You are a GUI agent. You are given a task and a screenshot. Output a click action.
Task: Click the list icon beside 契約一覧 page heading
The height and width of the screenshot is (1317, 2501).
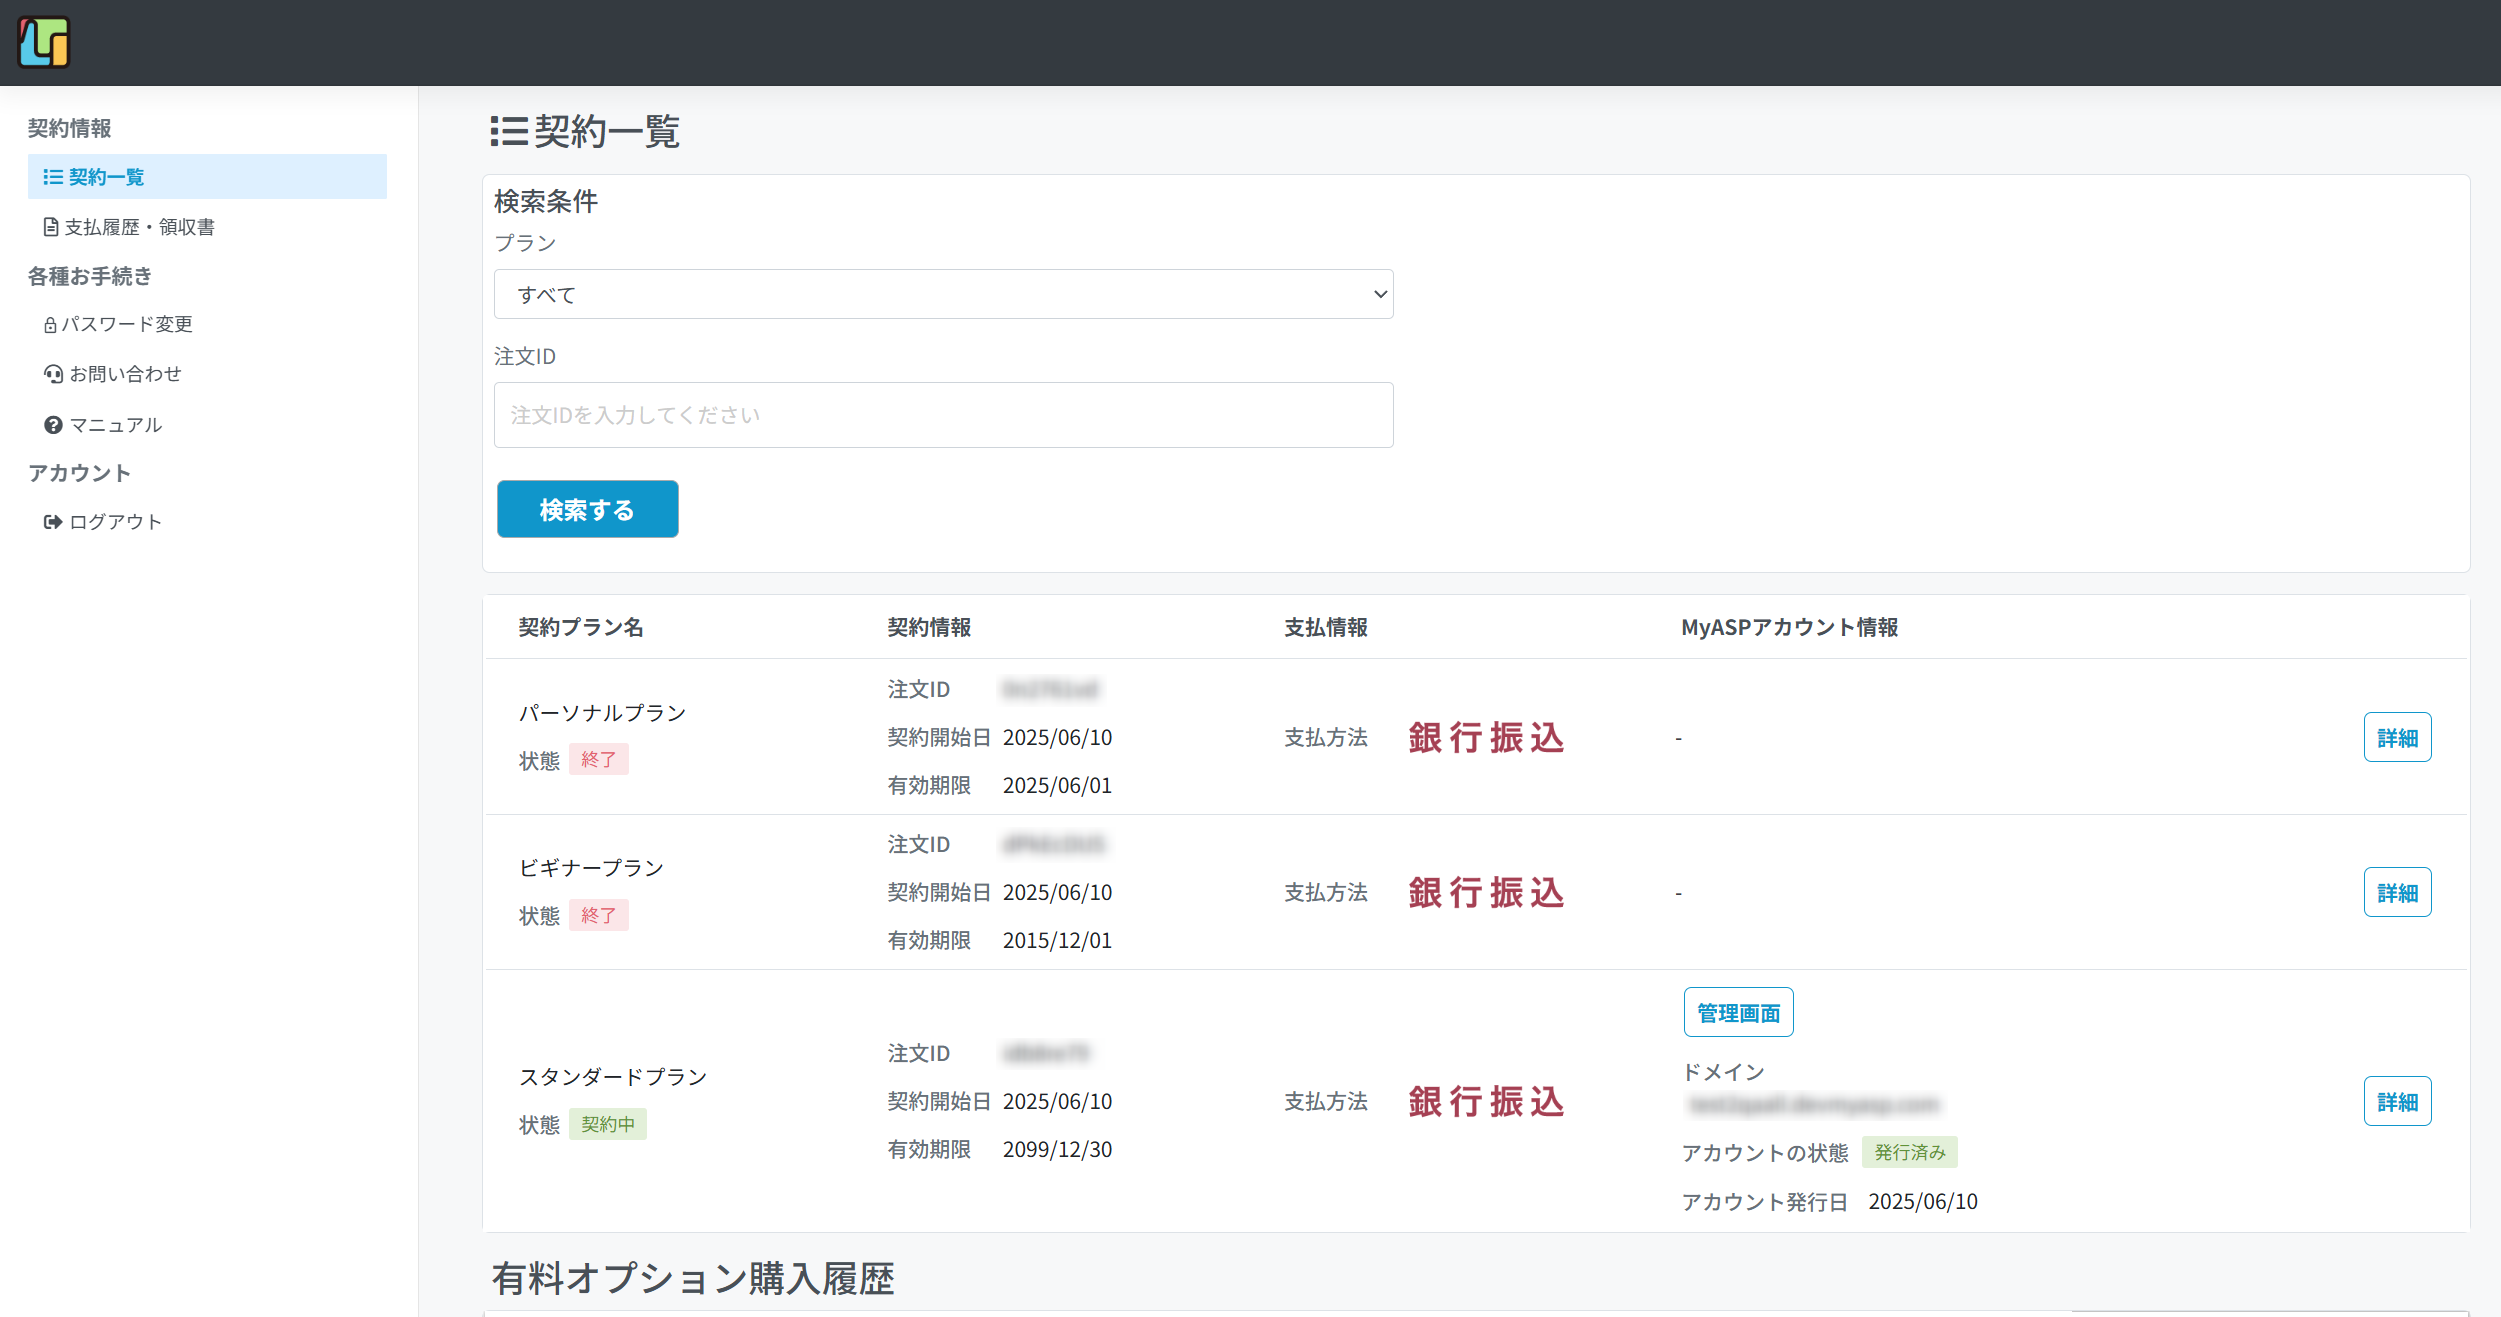[x=508, y=131]
